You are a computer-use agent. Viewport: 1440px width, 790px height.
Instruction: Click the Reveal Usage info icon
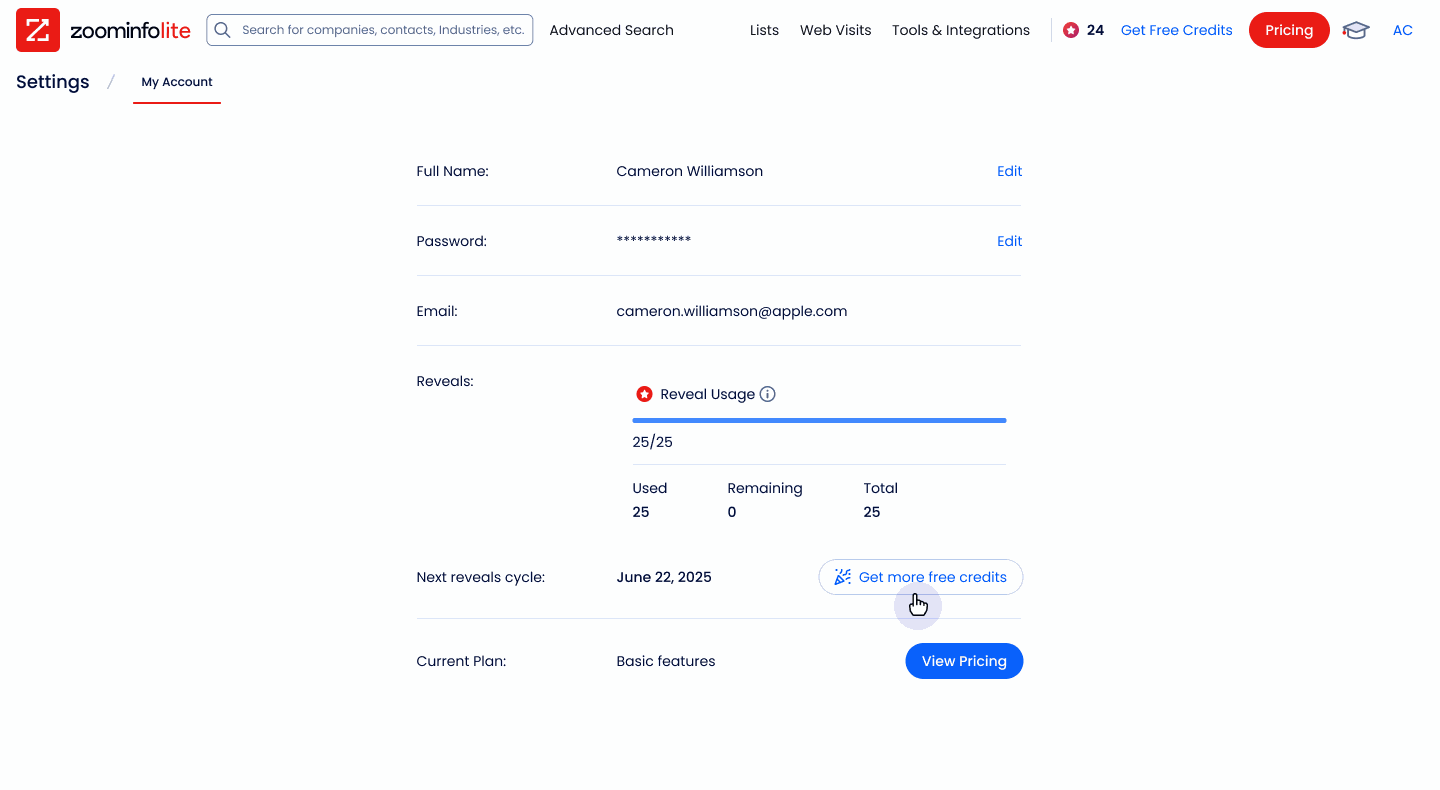768,394
